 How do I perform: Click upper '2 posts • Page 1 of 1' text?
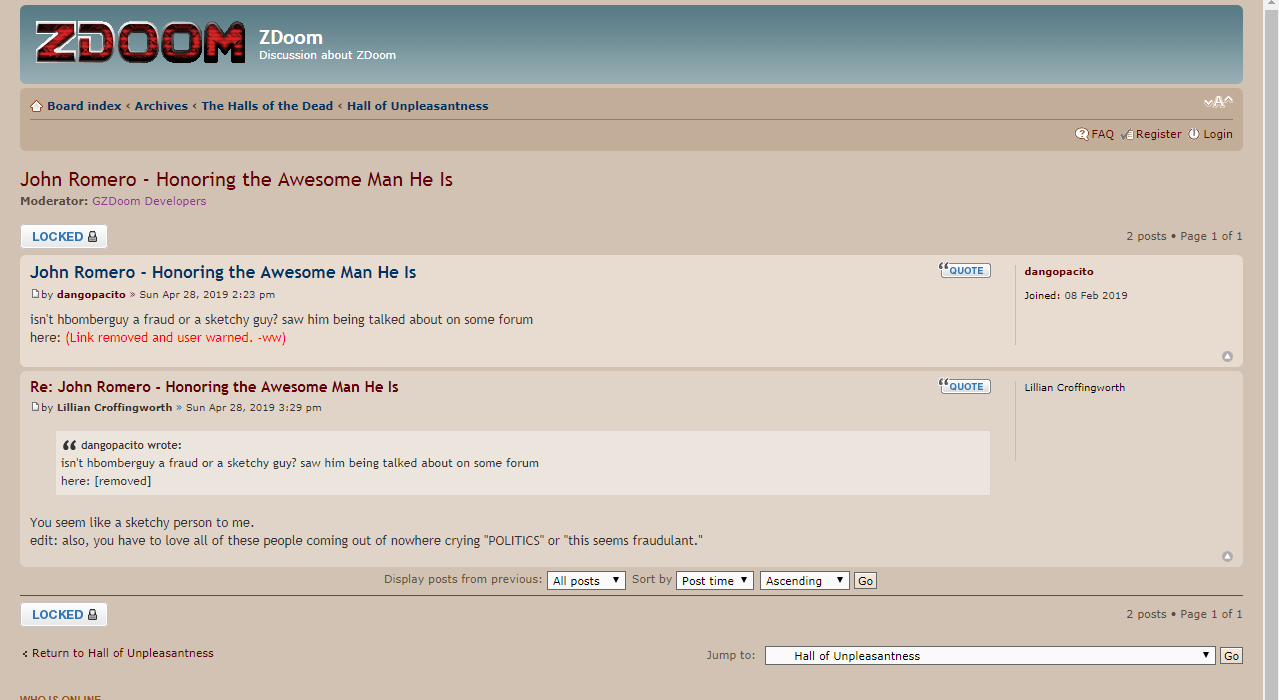point(1184,237)
